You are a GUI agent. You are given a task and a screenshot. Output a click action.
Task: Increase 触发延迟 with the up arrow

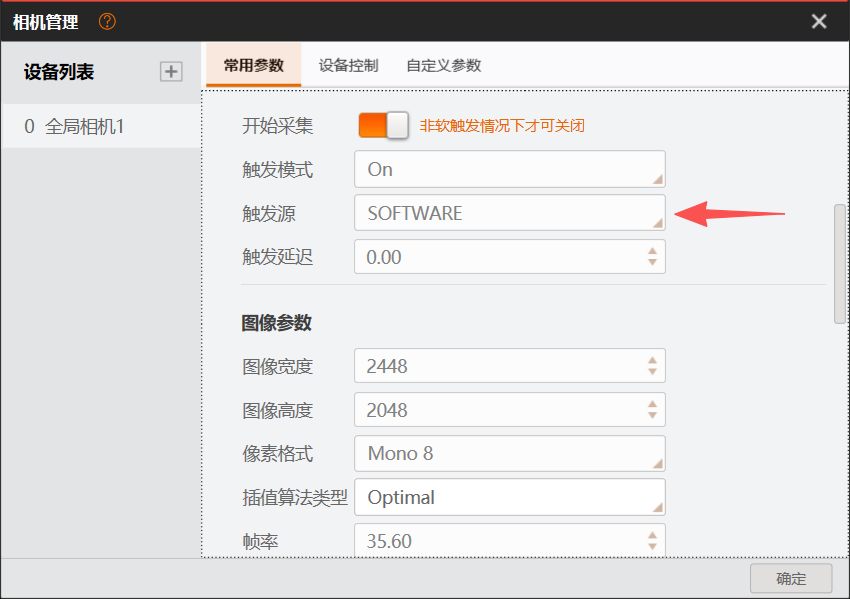click(x=652, y=251)
